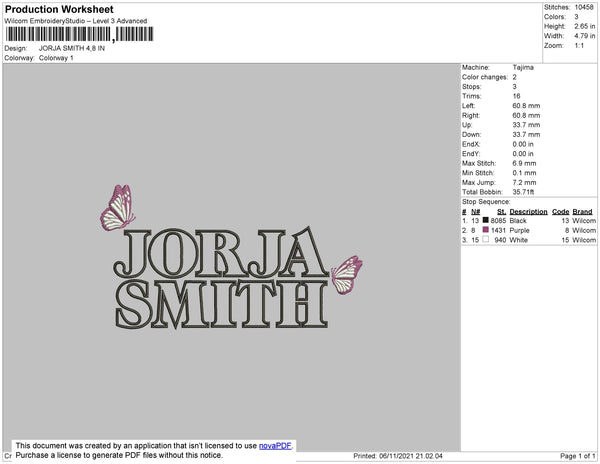Click the 'EndX:' value '0.00 in'
Viewport: 600px width, 464px height.
(523, 144)
